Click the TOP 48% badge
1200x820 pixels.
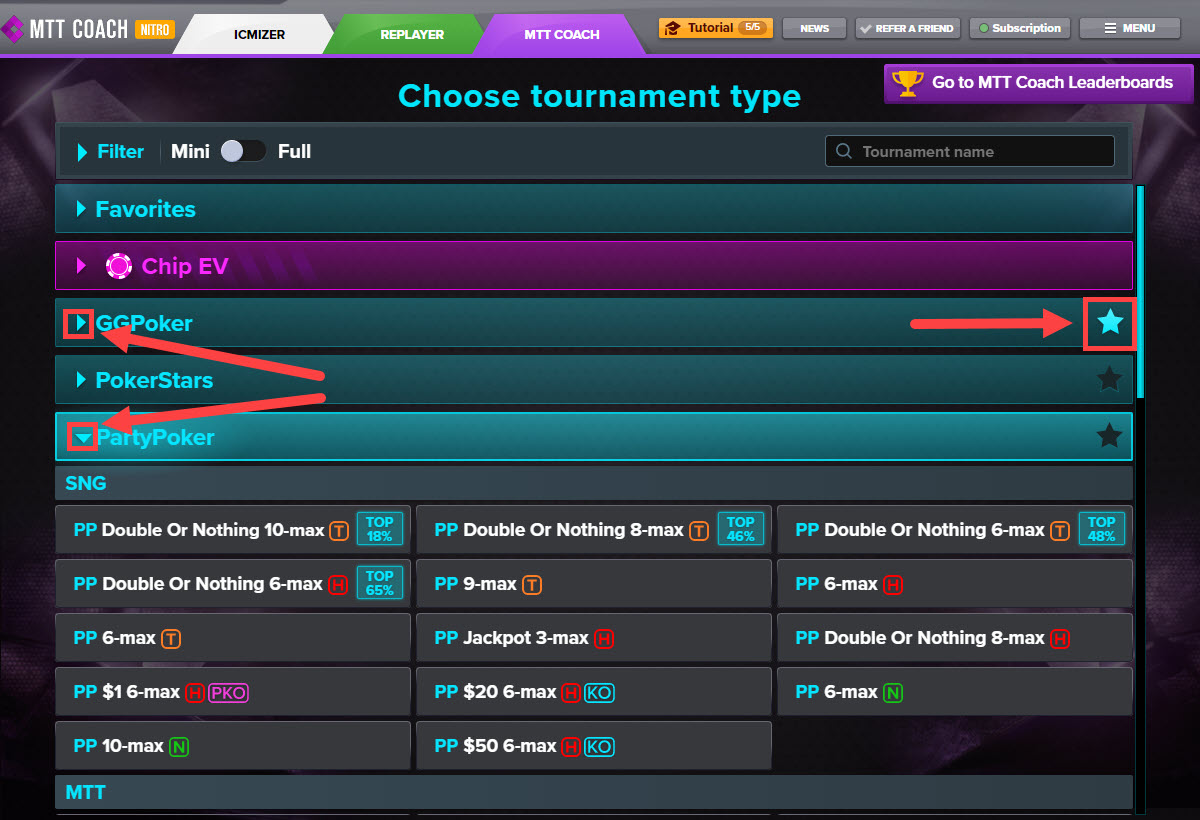point(1102,529)
